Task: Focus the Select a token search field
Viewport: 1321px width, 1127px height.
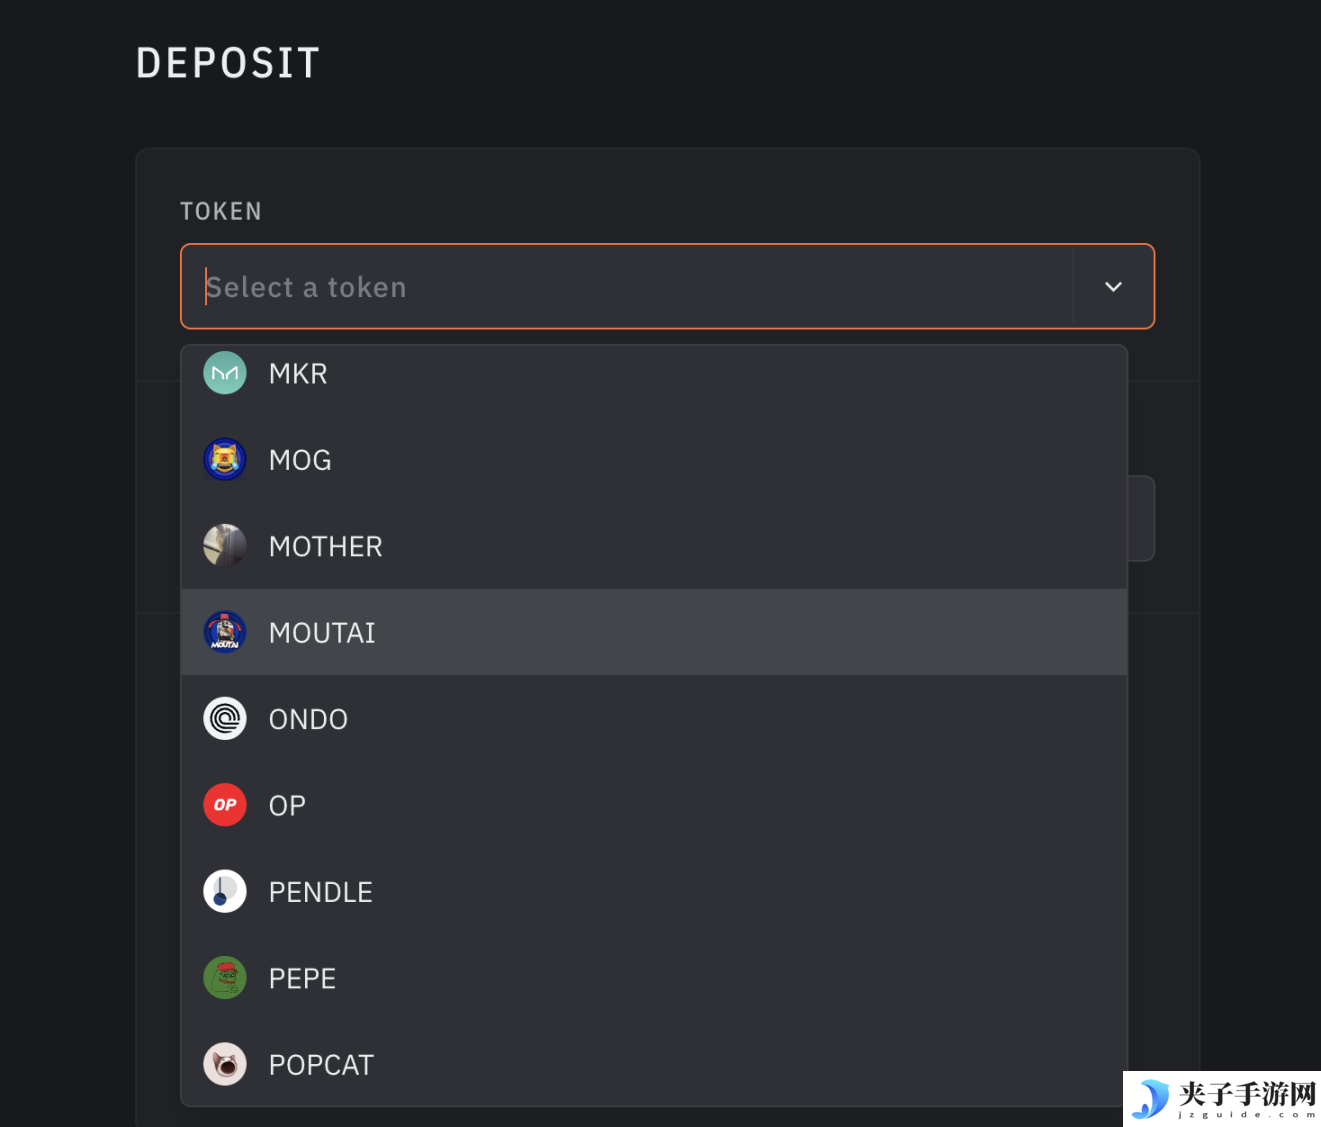Action: pyautogui.click(x=627, y=287)
